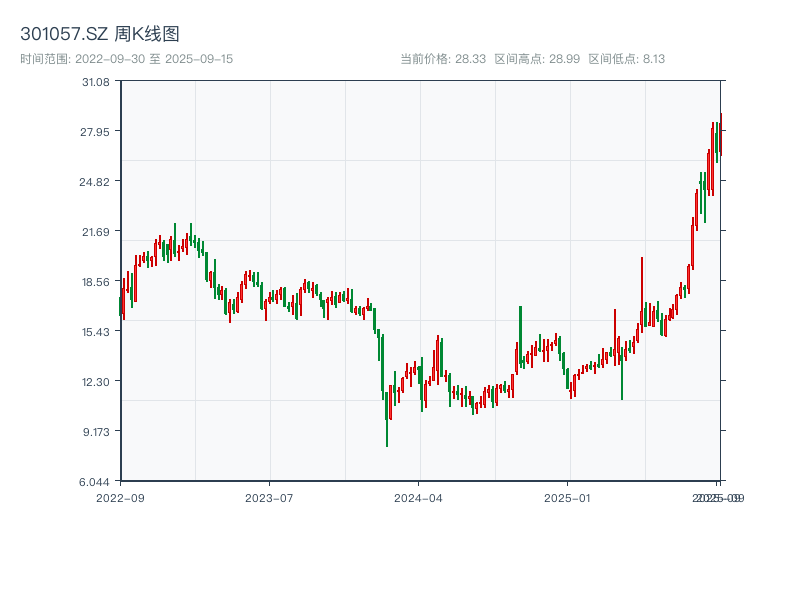Click the 时间范围 date range text
The width and height of the screenshot is (800, 600).
pyautogui.click(x=127, y=59)
